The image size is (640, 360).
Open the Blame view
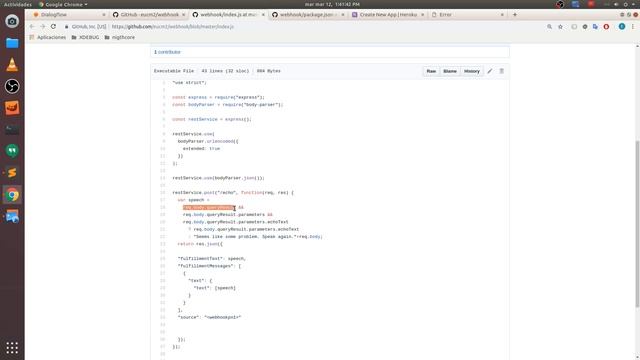450,71
